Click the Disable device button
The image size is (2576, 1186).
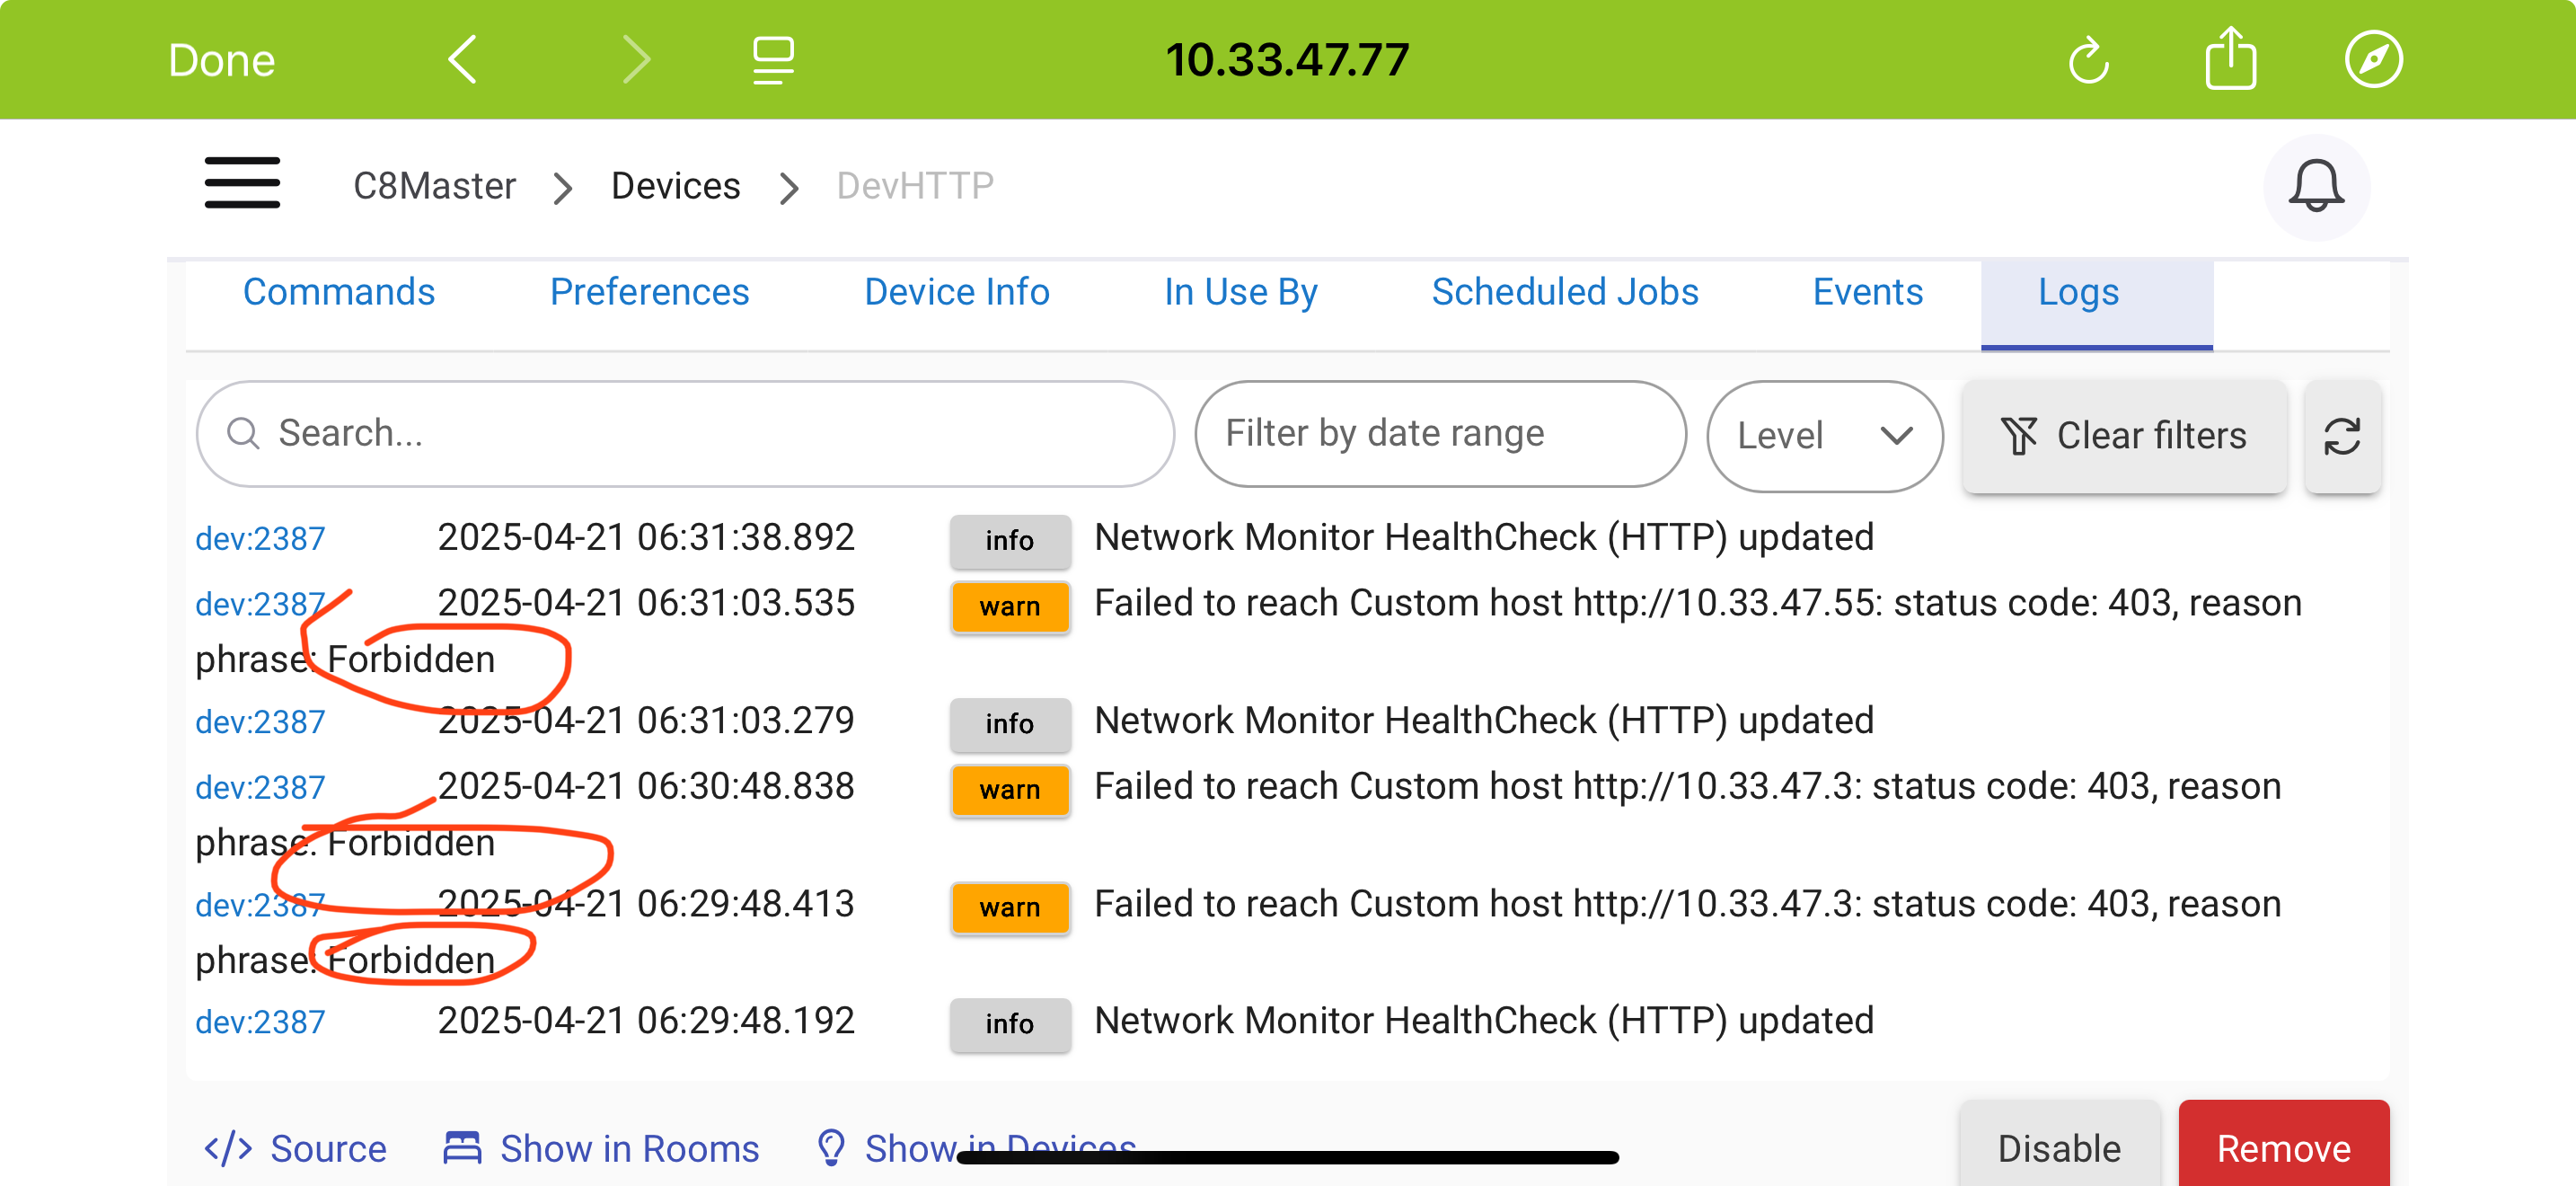pos(2059,1146)
